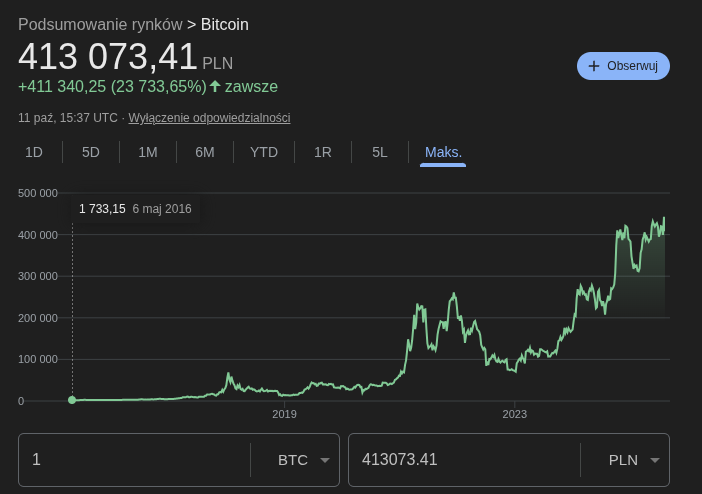Click the 2019 label on chart axis
702x494 pixels.
[285, 414]
